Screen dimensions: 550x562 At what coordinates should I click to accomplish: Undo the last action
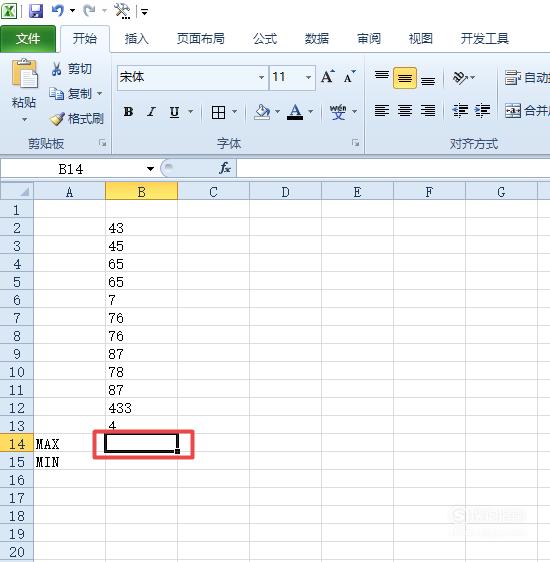(57, 11)
